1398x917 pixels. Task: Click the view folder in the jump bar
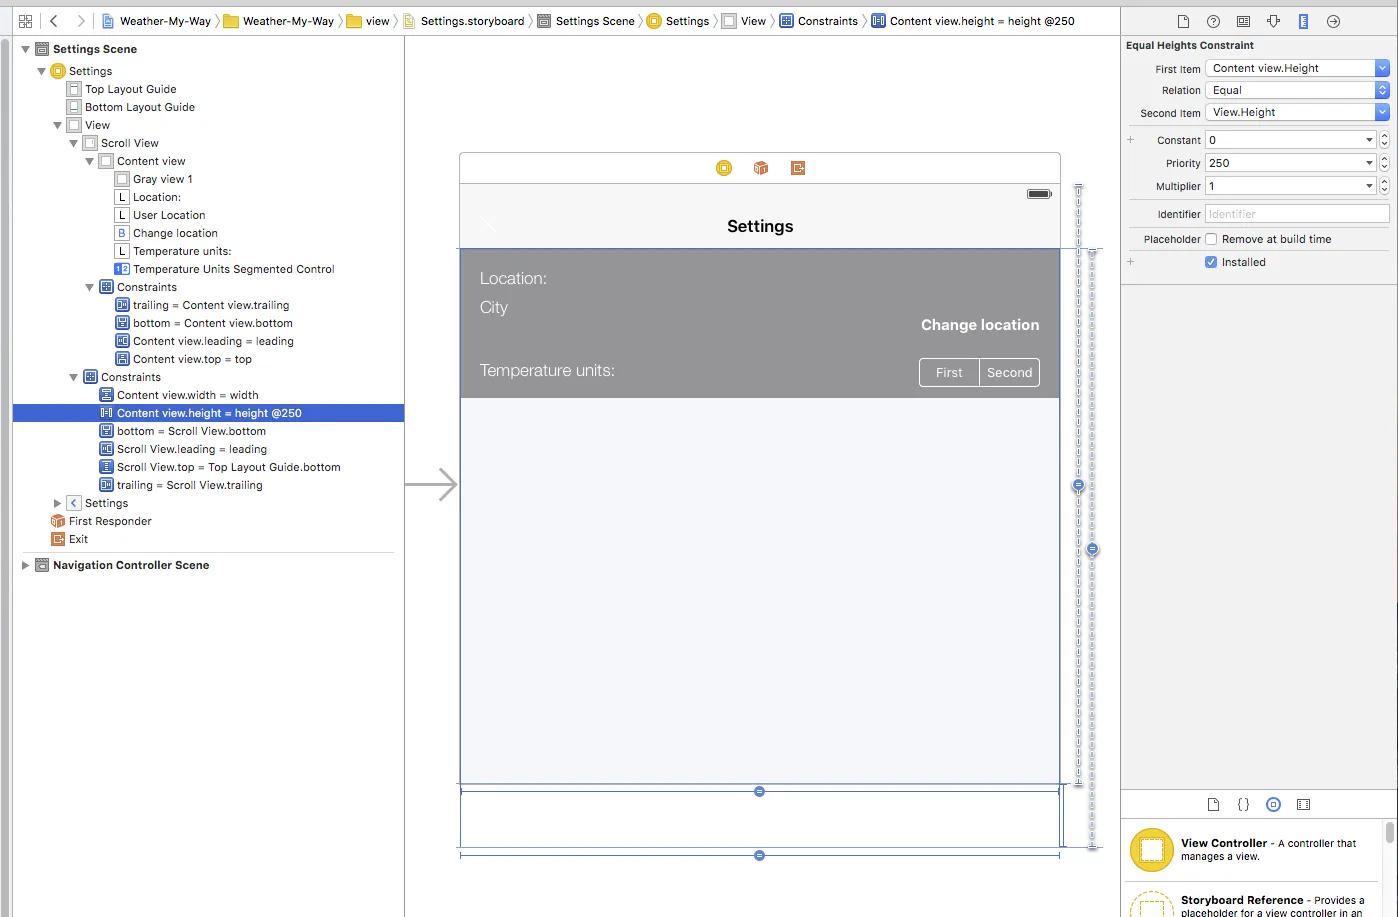368,21
